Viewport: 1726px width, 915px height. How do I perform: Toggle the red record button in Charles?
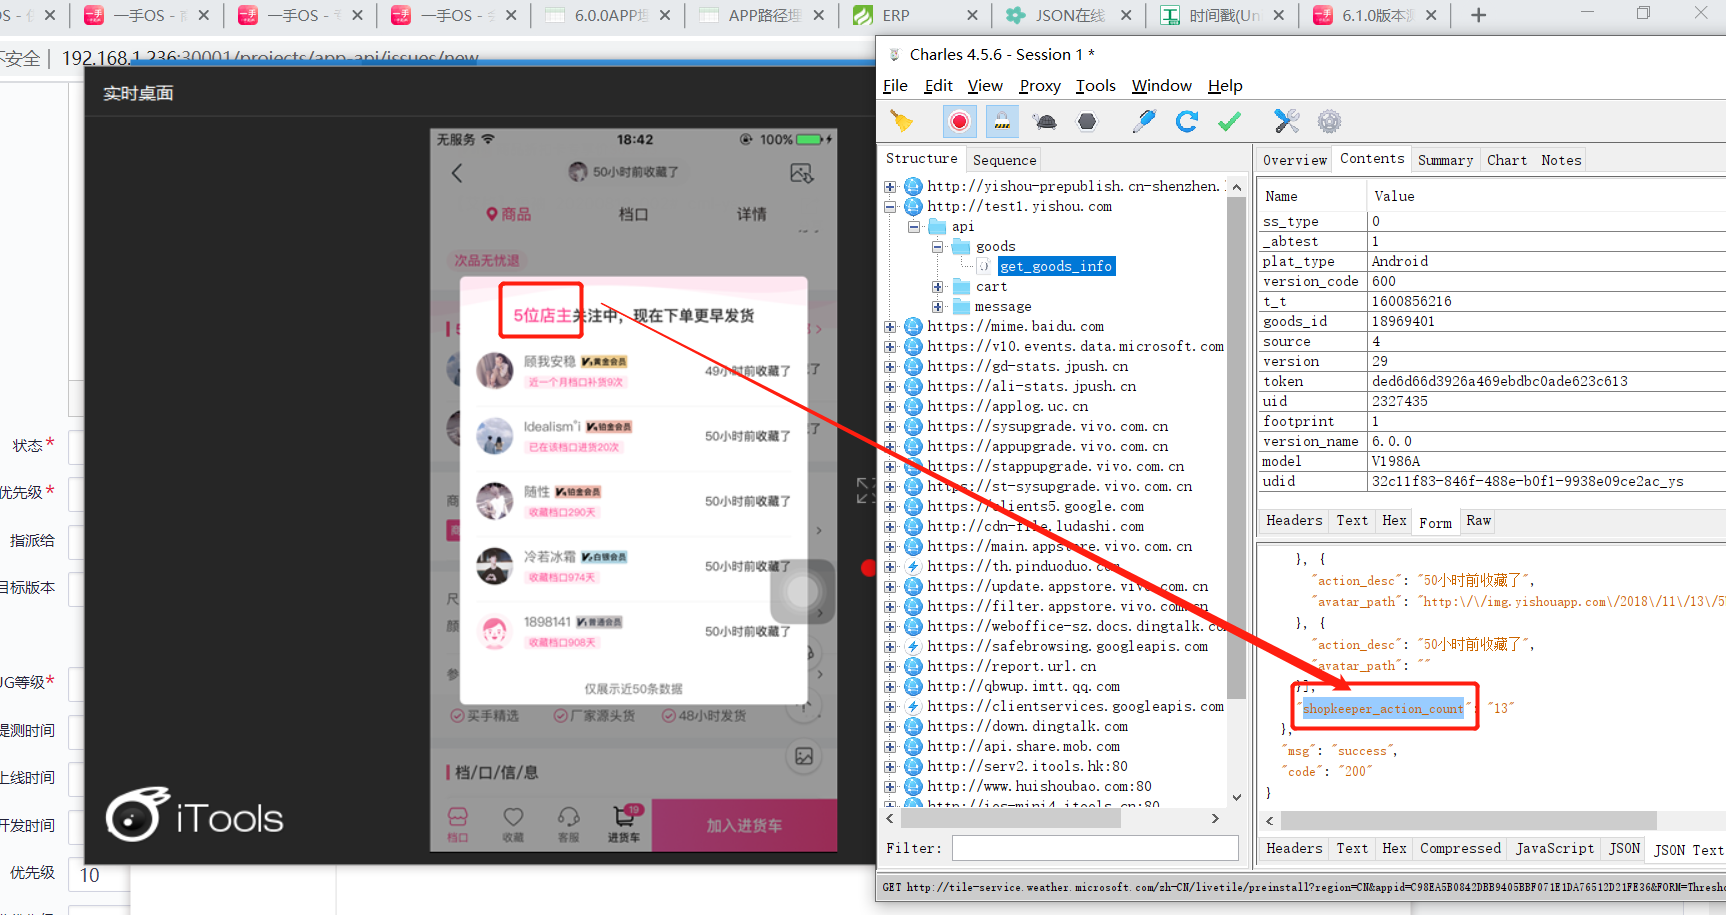(959, 122)
